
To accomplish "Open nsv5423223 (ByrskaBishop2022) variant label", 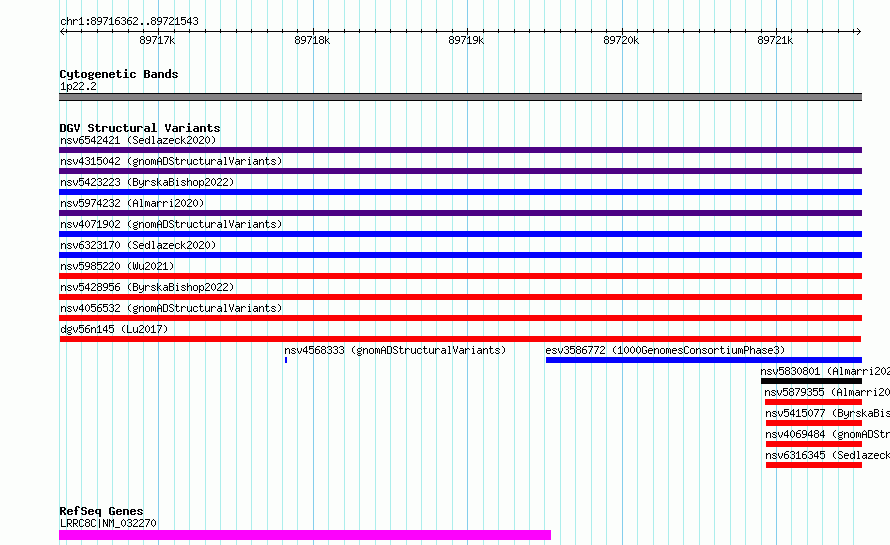I will (x=147, y=182).
